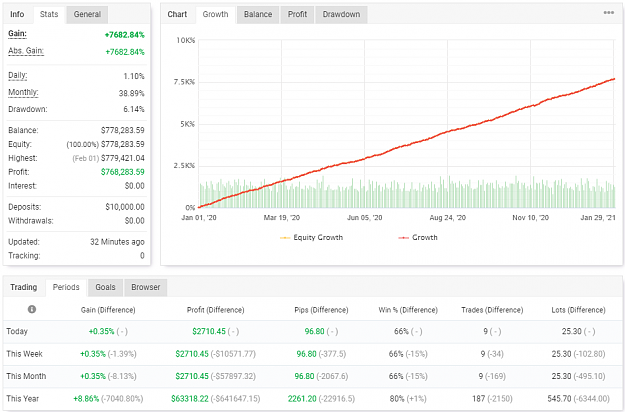
Task: Select the Periods tab
Action: coord(66,287)
